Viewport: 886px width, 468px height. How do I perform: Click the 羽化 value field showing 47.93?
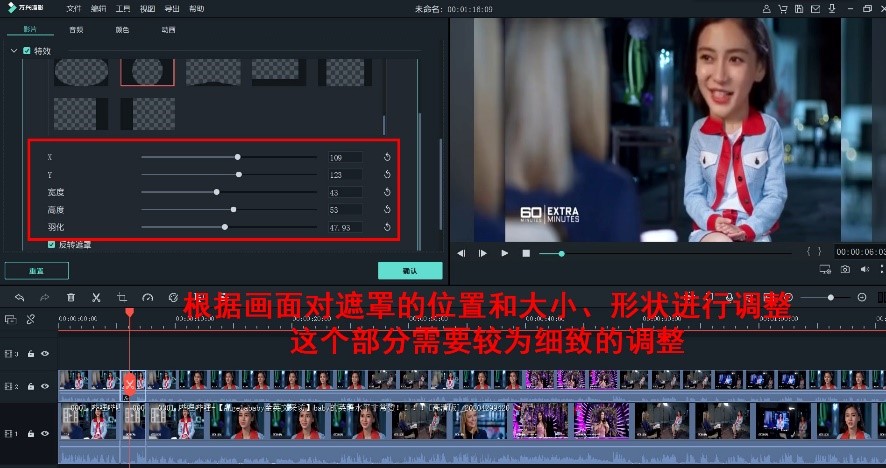(345, 228)
